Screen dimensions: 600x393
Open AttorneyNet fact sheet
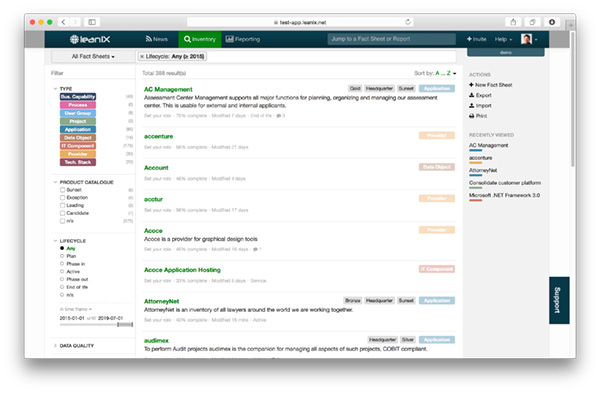click(x=161, y=302)
